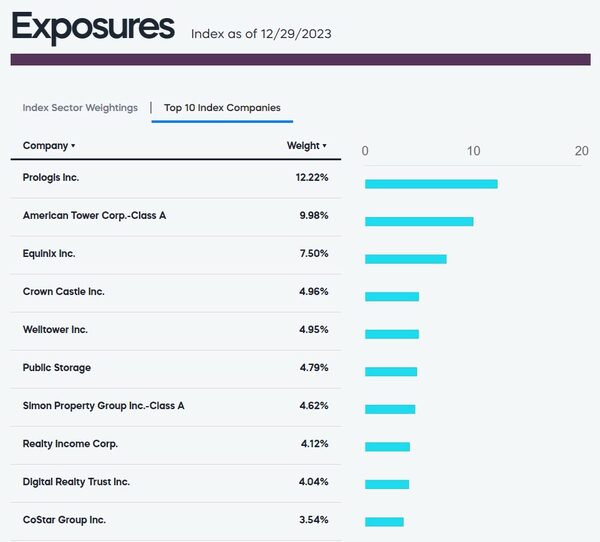Select Digital Realty Trust Inc. name
The image size is (600, 542).
coord(76,482)
